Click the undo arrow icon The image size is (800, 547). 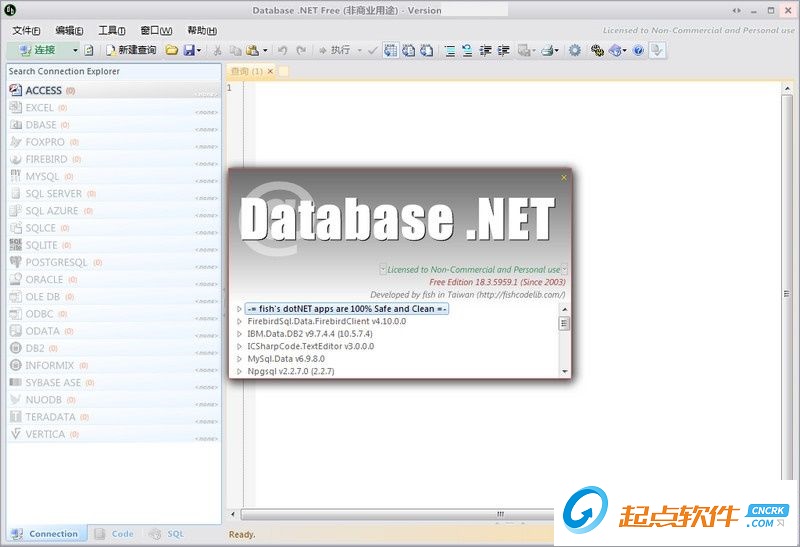pos(282,50)
